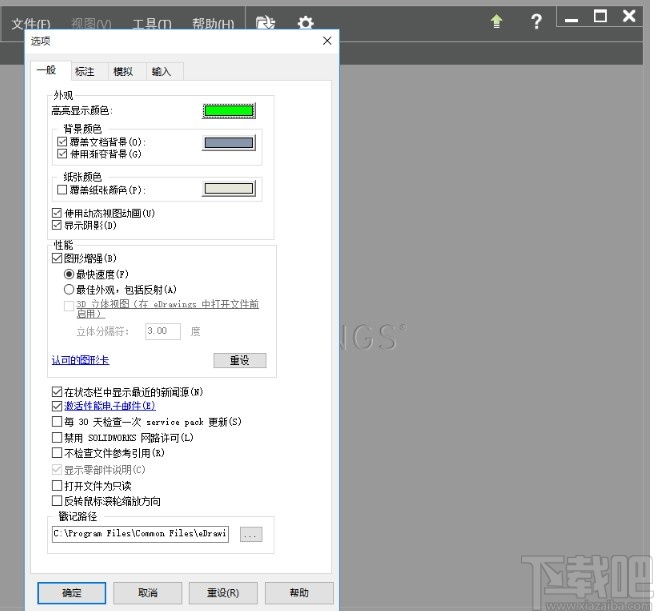
Task: Click the green upload arrow icon
Action: click(497, 21)
